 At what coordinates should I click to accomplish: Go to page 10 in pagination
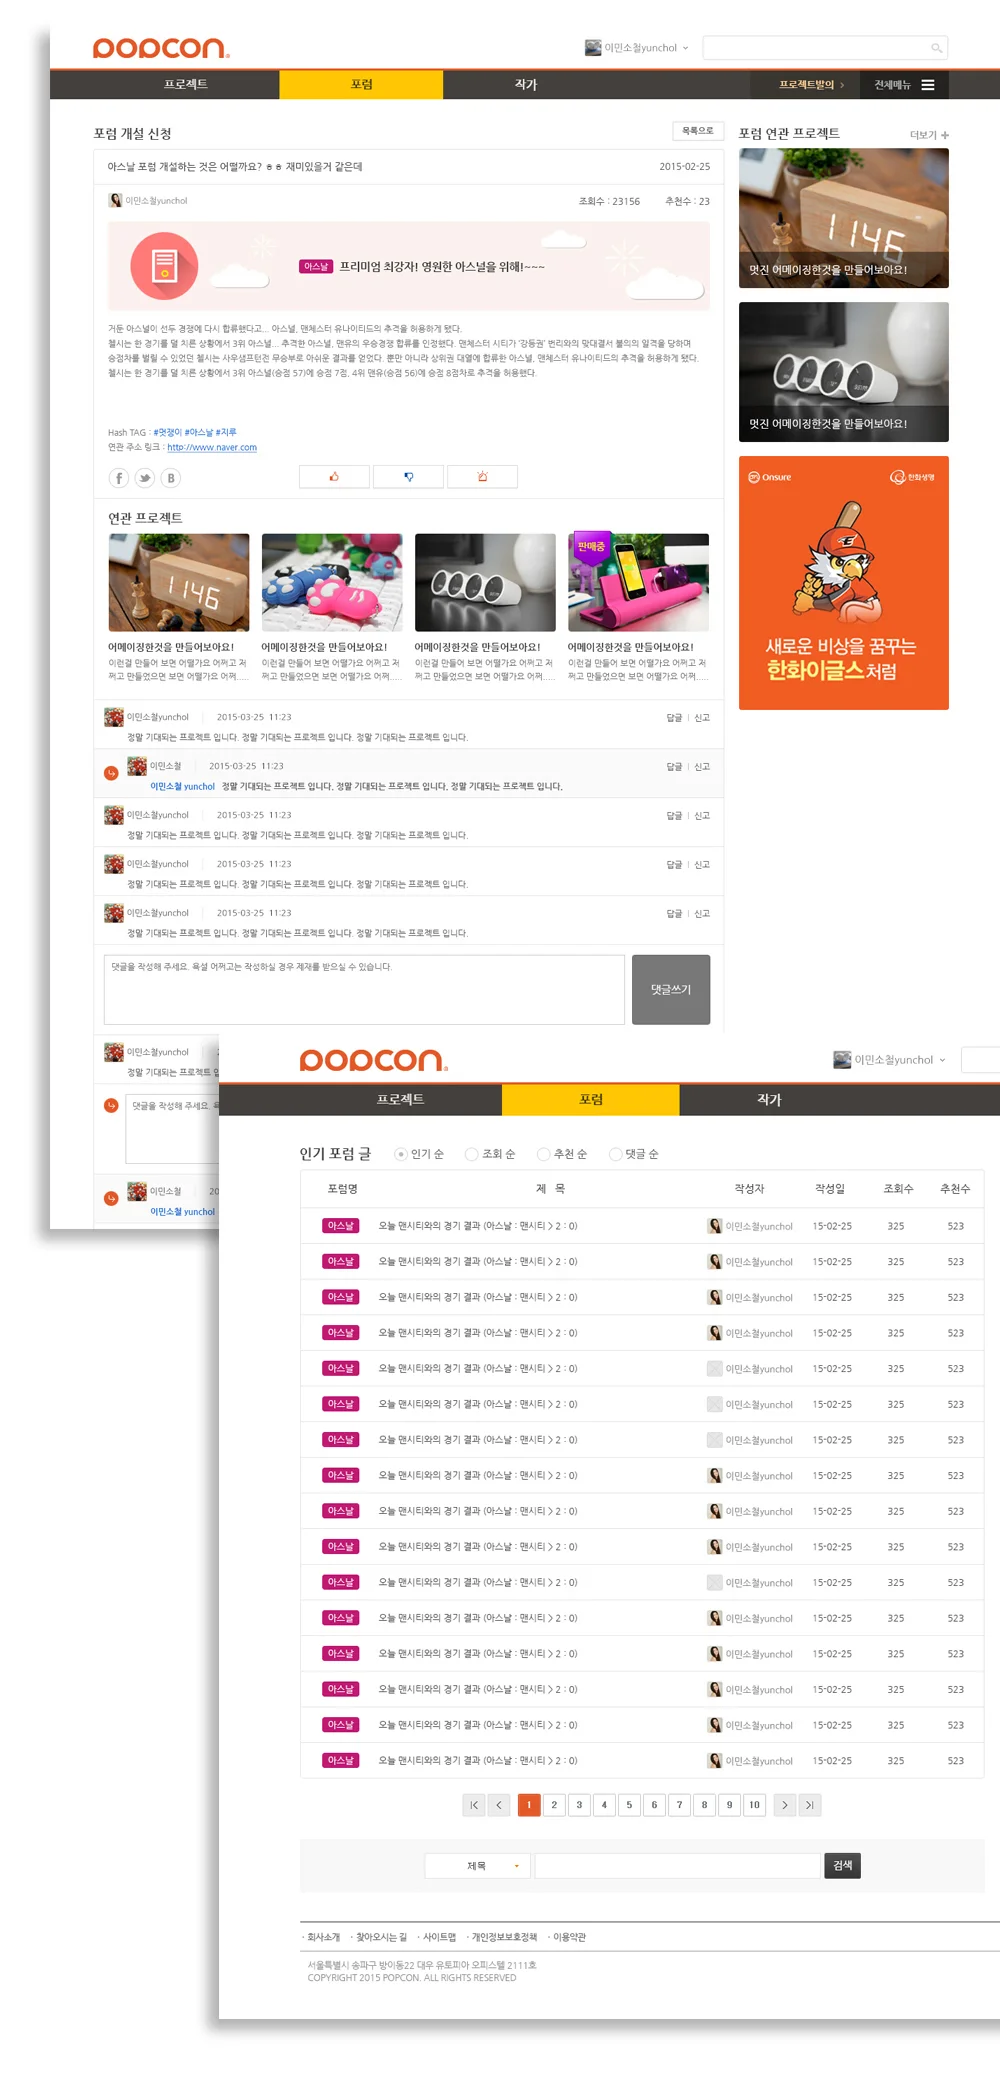(755, 1805)
